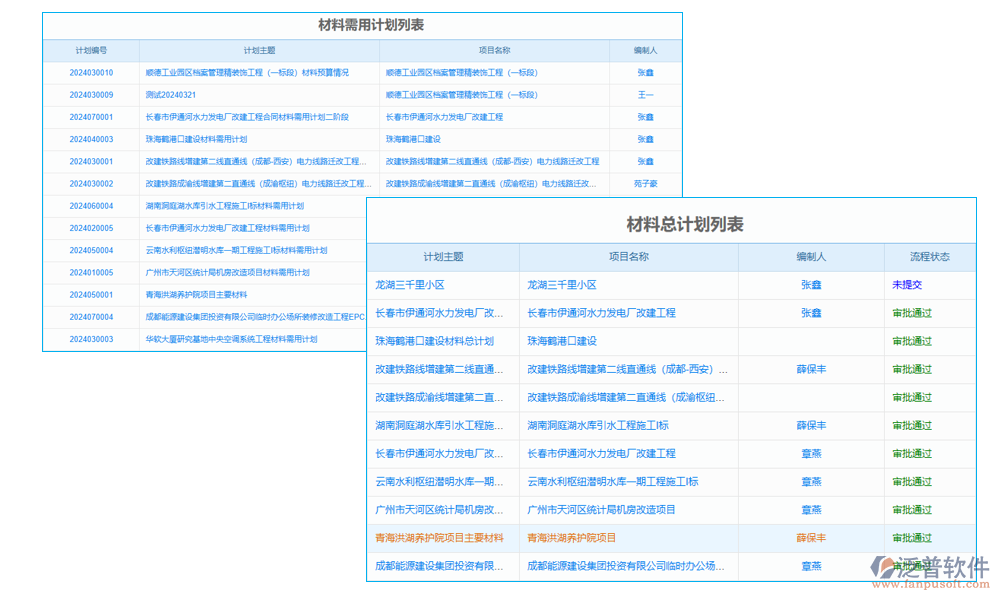Sort by 计划编号 column header
Screen dimensions: 1000x600
[x=91, y=49]
